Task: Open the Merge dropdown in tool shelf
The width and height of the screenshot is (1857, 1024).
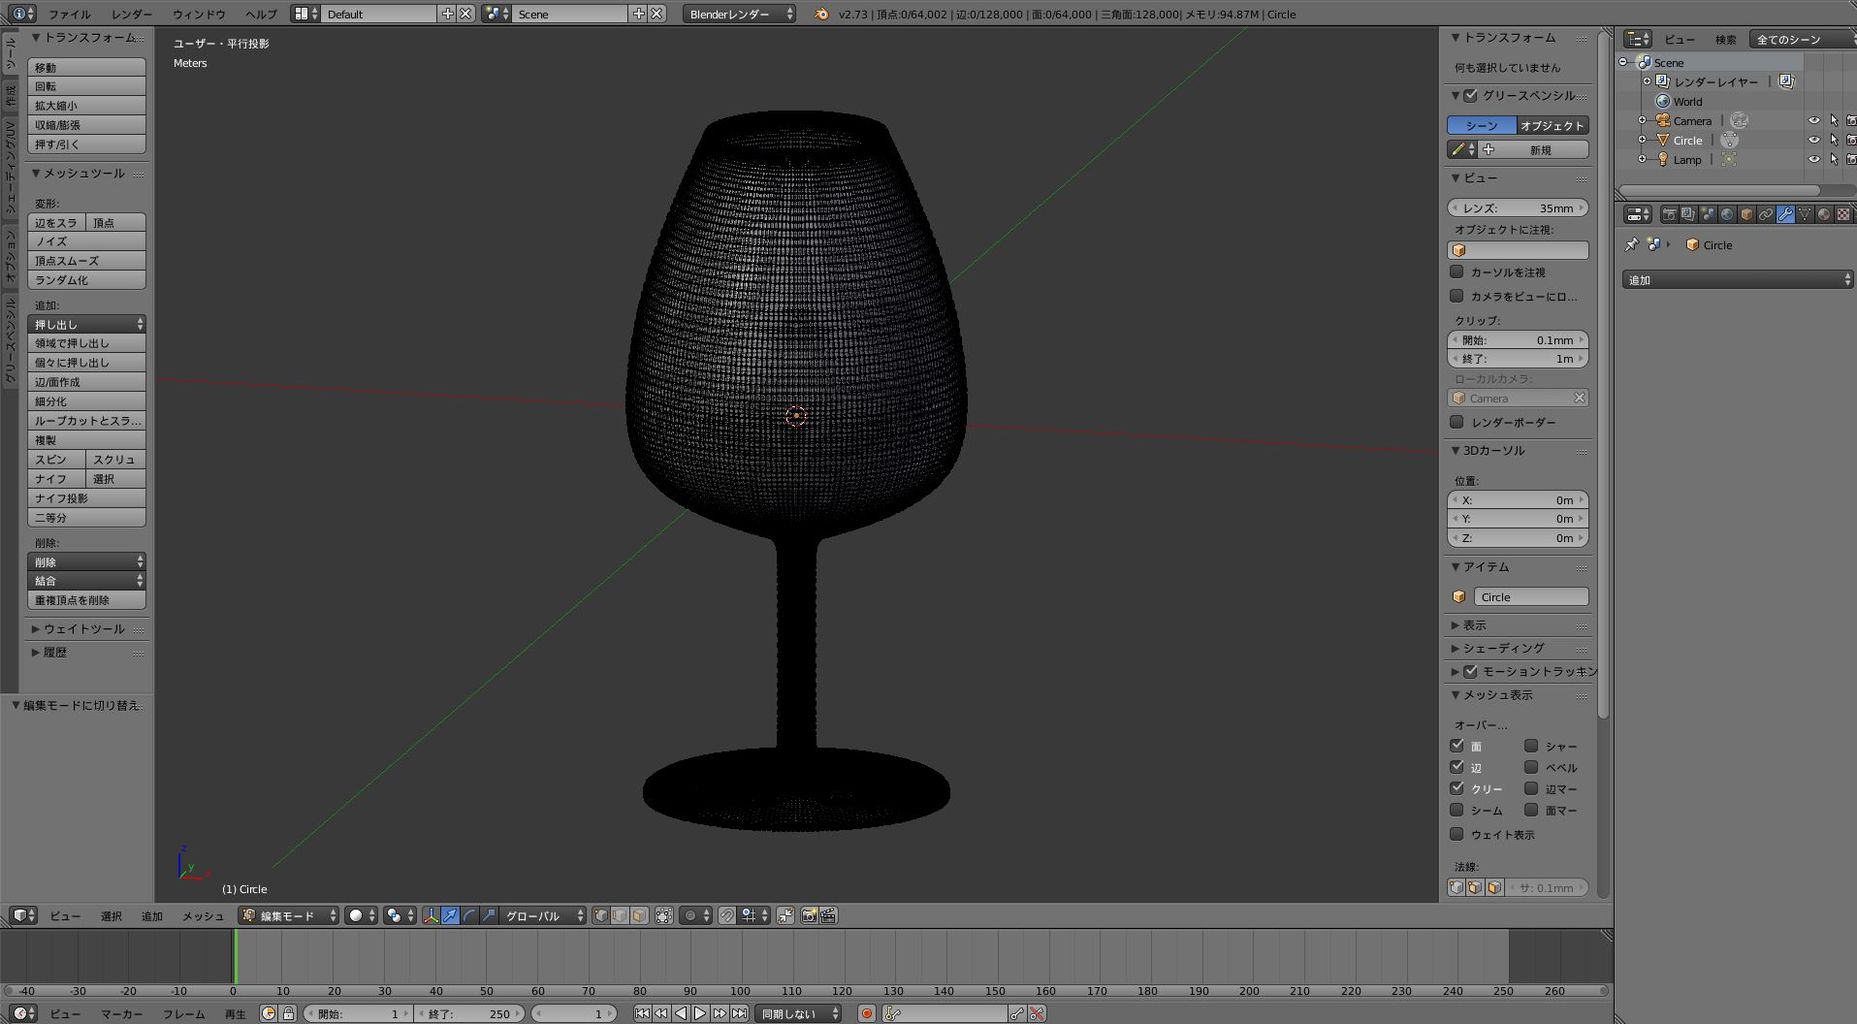Action: click(x=86, y=581)
